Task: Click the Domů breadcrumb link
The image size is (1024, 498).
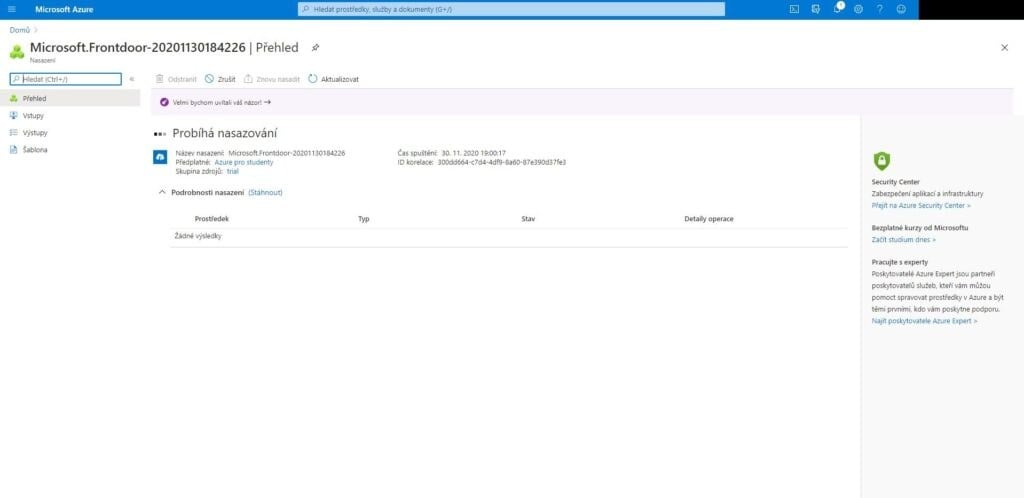Action: pos(19,30)
